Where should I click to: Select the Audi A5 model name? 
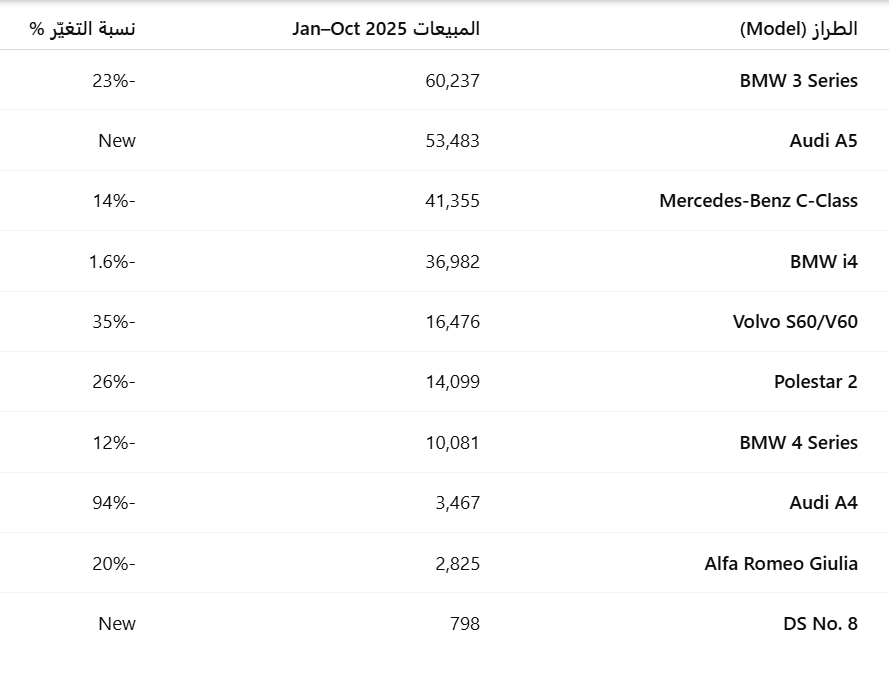coord(823,141)
